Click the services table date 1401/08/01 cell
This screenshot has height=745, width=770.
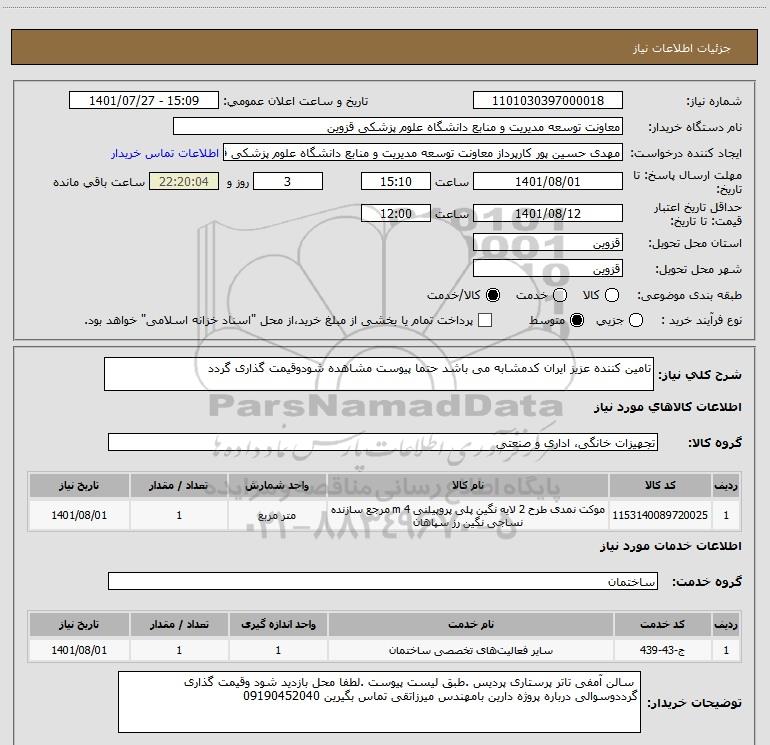click(79, 650)
